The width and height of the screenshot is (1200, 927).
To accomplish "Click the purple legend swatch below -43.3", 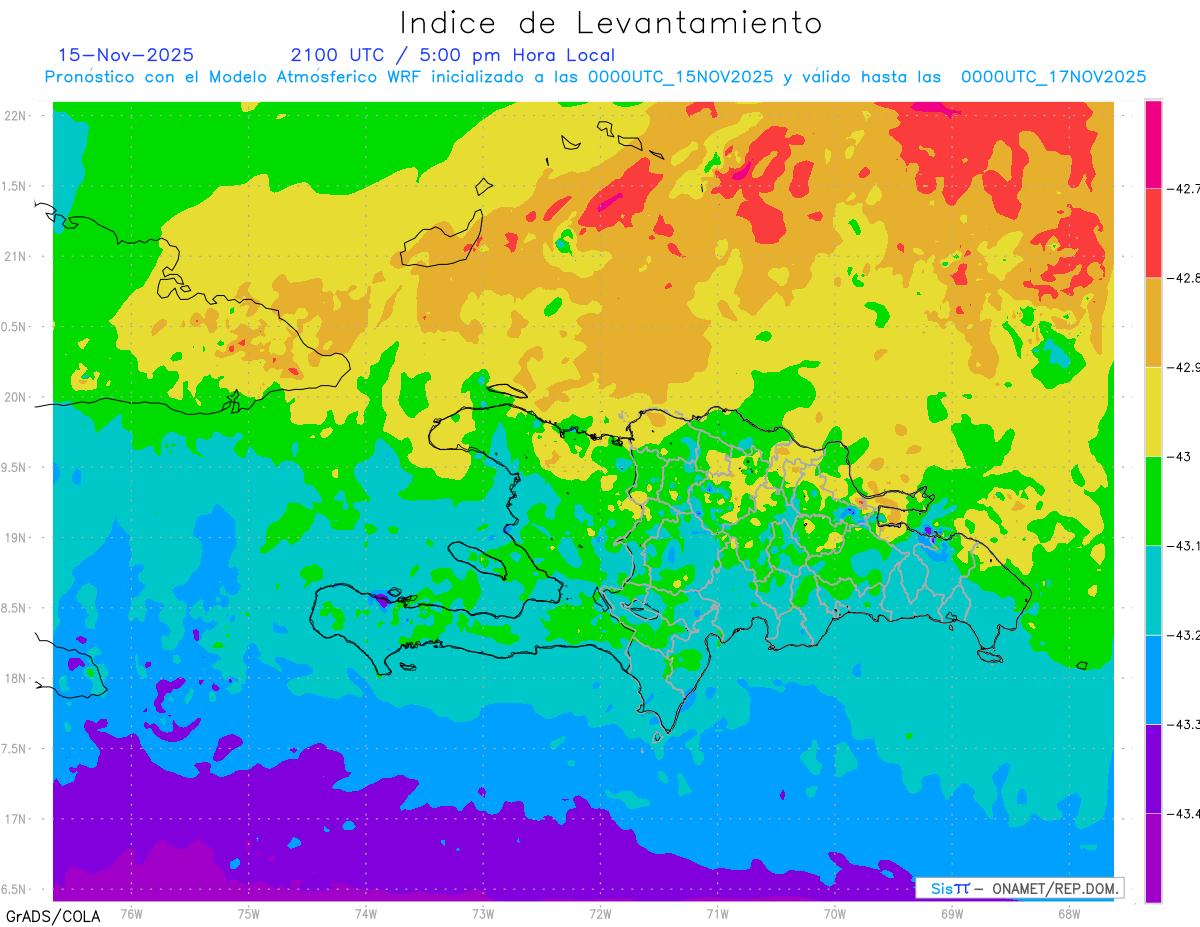I will point(1153,768).
